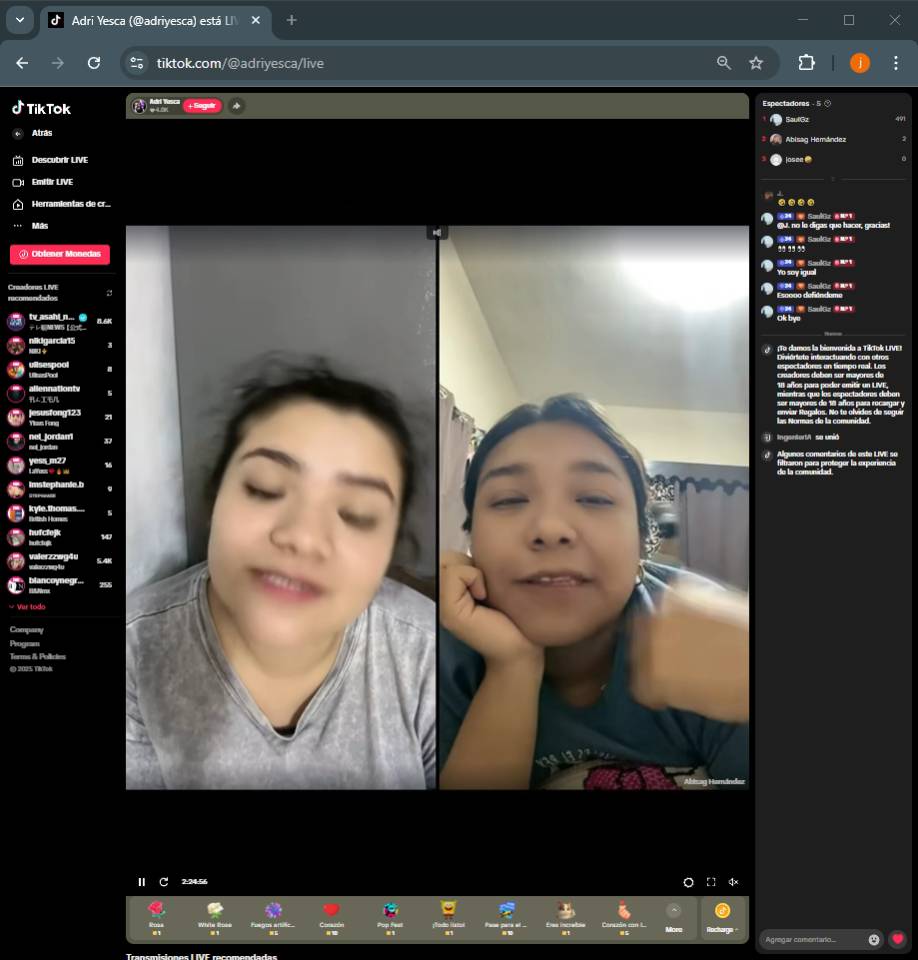Viewport: 918px width, 960px height.
Task: Toggle theater mode icon in player controls
Action: (x=688, y=882)
